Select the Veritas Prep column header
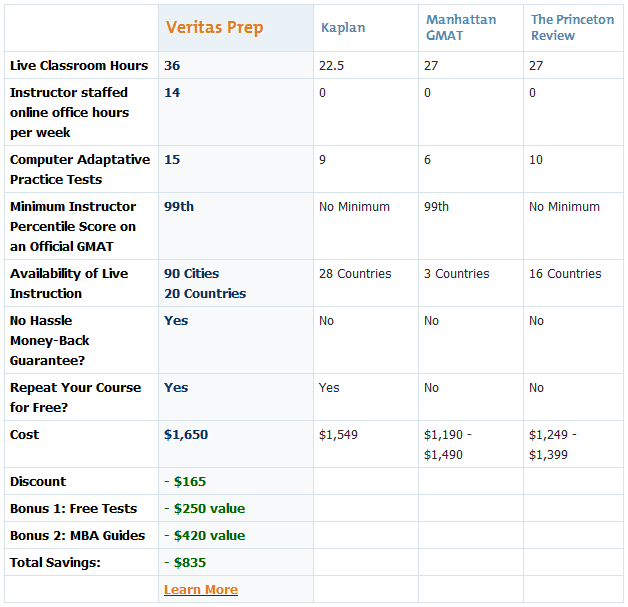This screenshot has height=607, width=628. (x=215, y=28)
